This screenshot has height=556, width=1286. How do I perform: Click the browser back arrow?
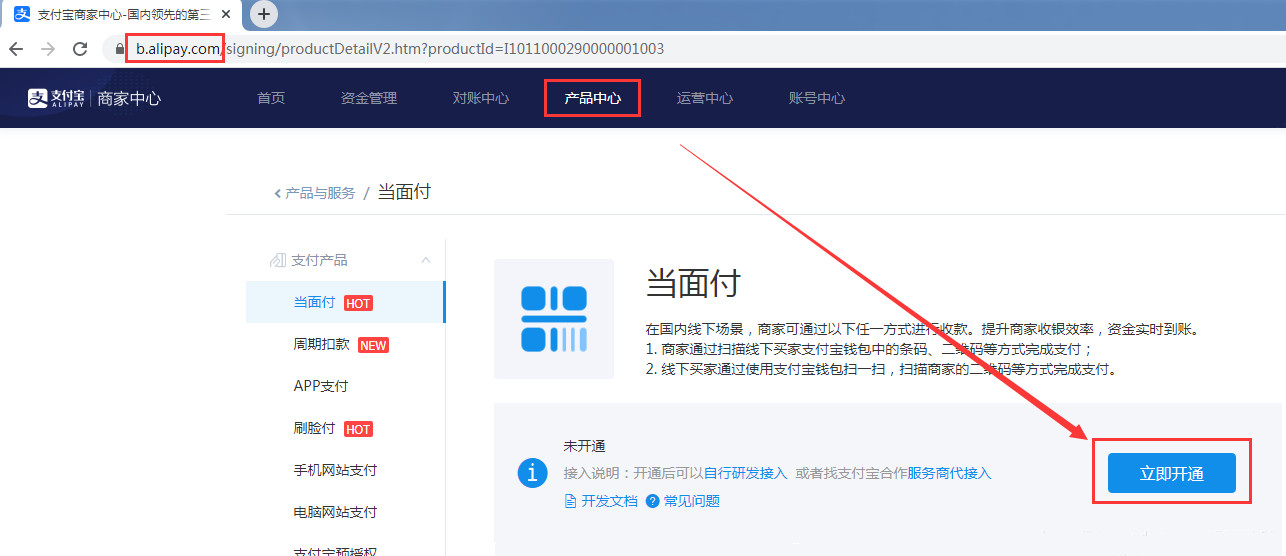(x=16, y=49)
